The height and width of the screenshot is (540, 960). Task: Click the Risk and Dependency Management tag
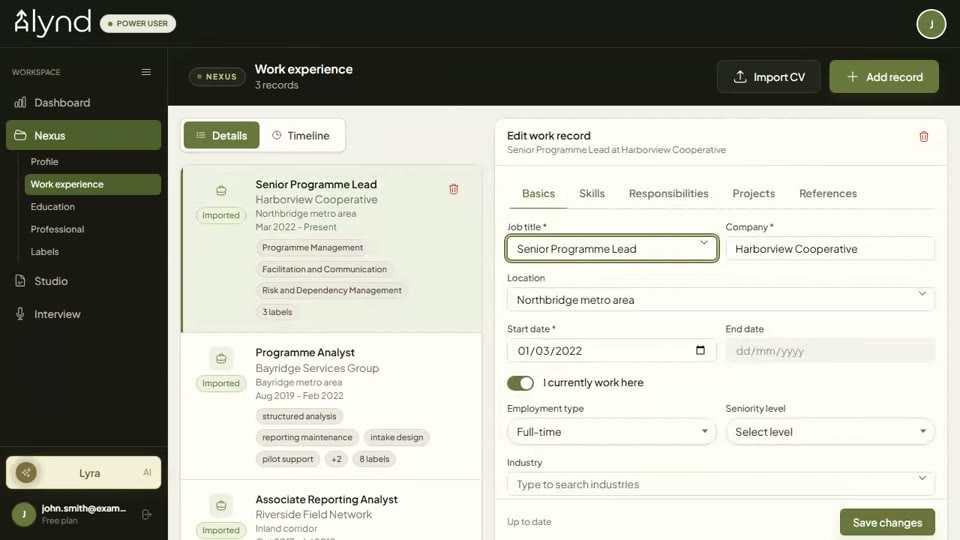click(x=332, y=290)
